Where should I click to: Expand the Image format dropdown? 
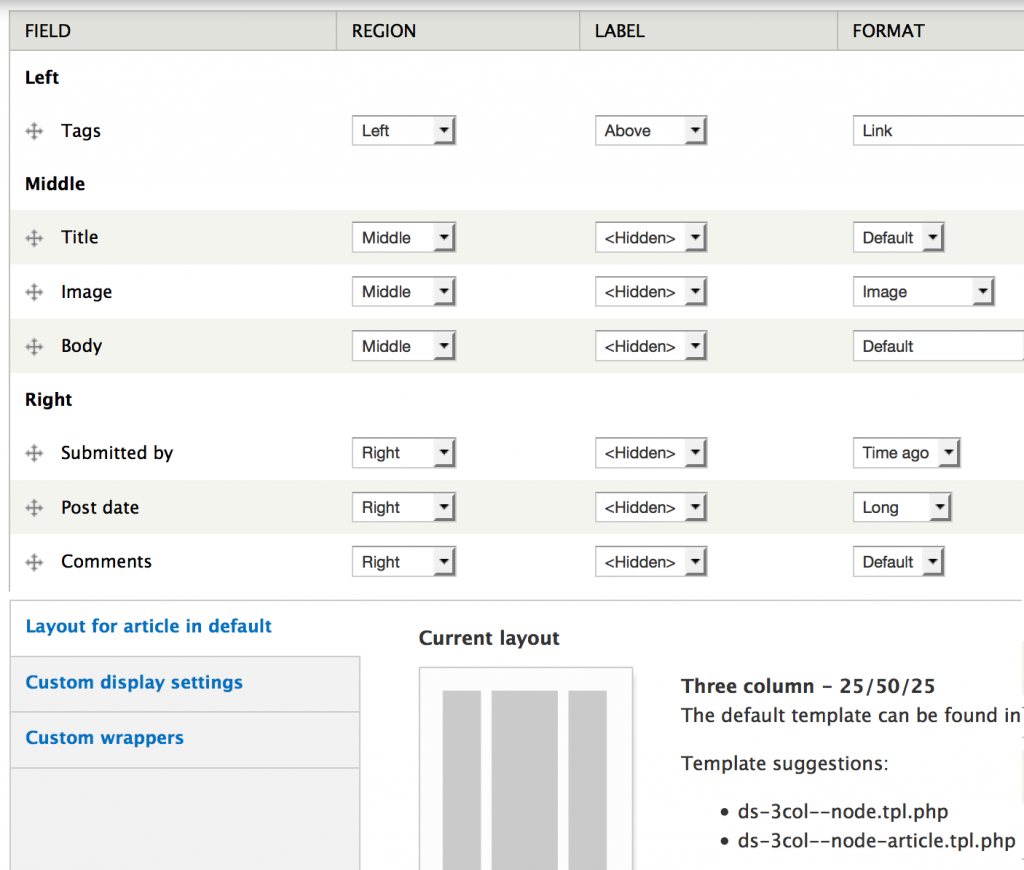pyautogui.click(x=922, y=292)
